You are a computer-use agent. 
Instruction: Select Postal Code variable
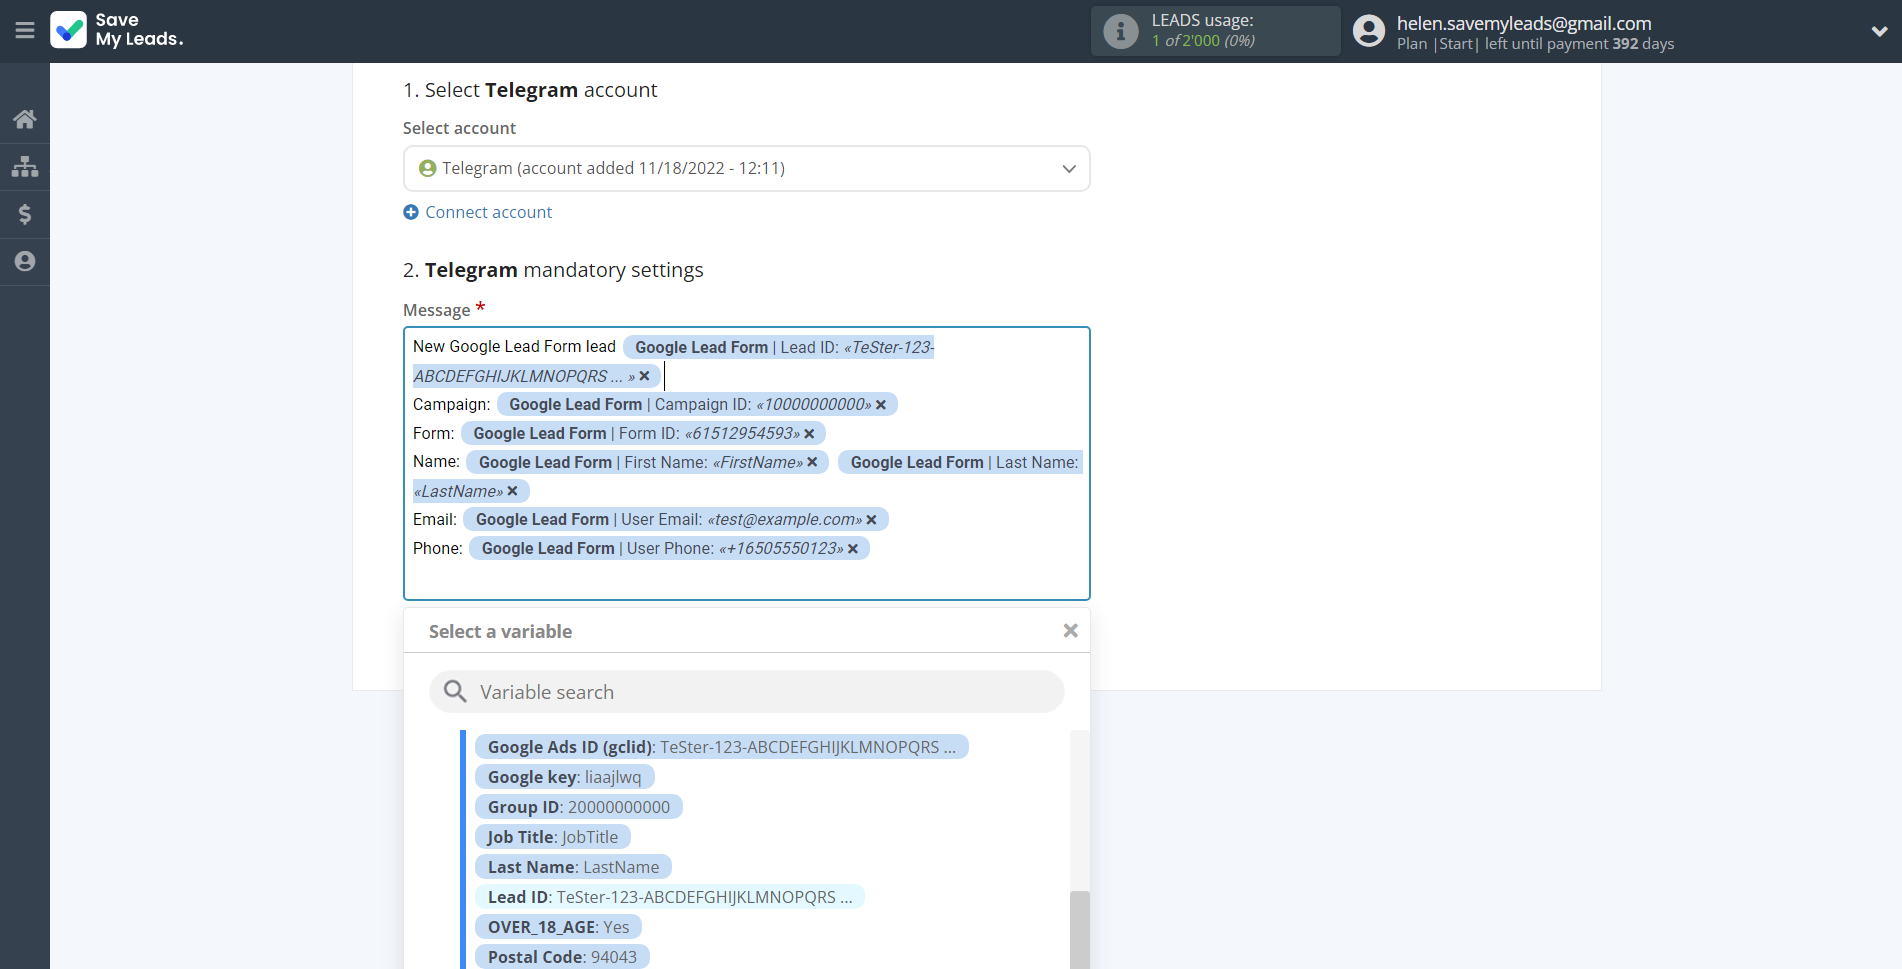562,957
